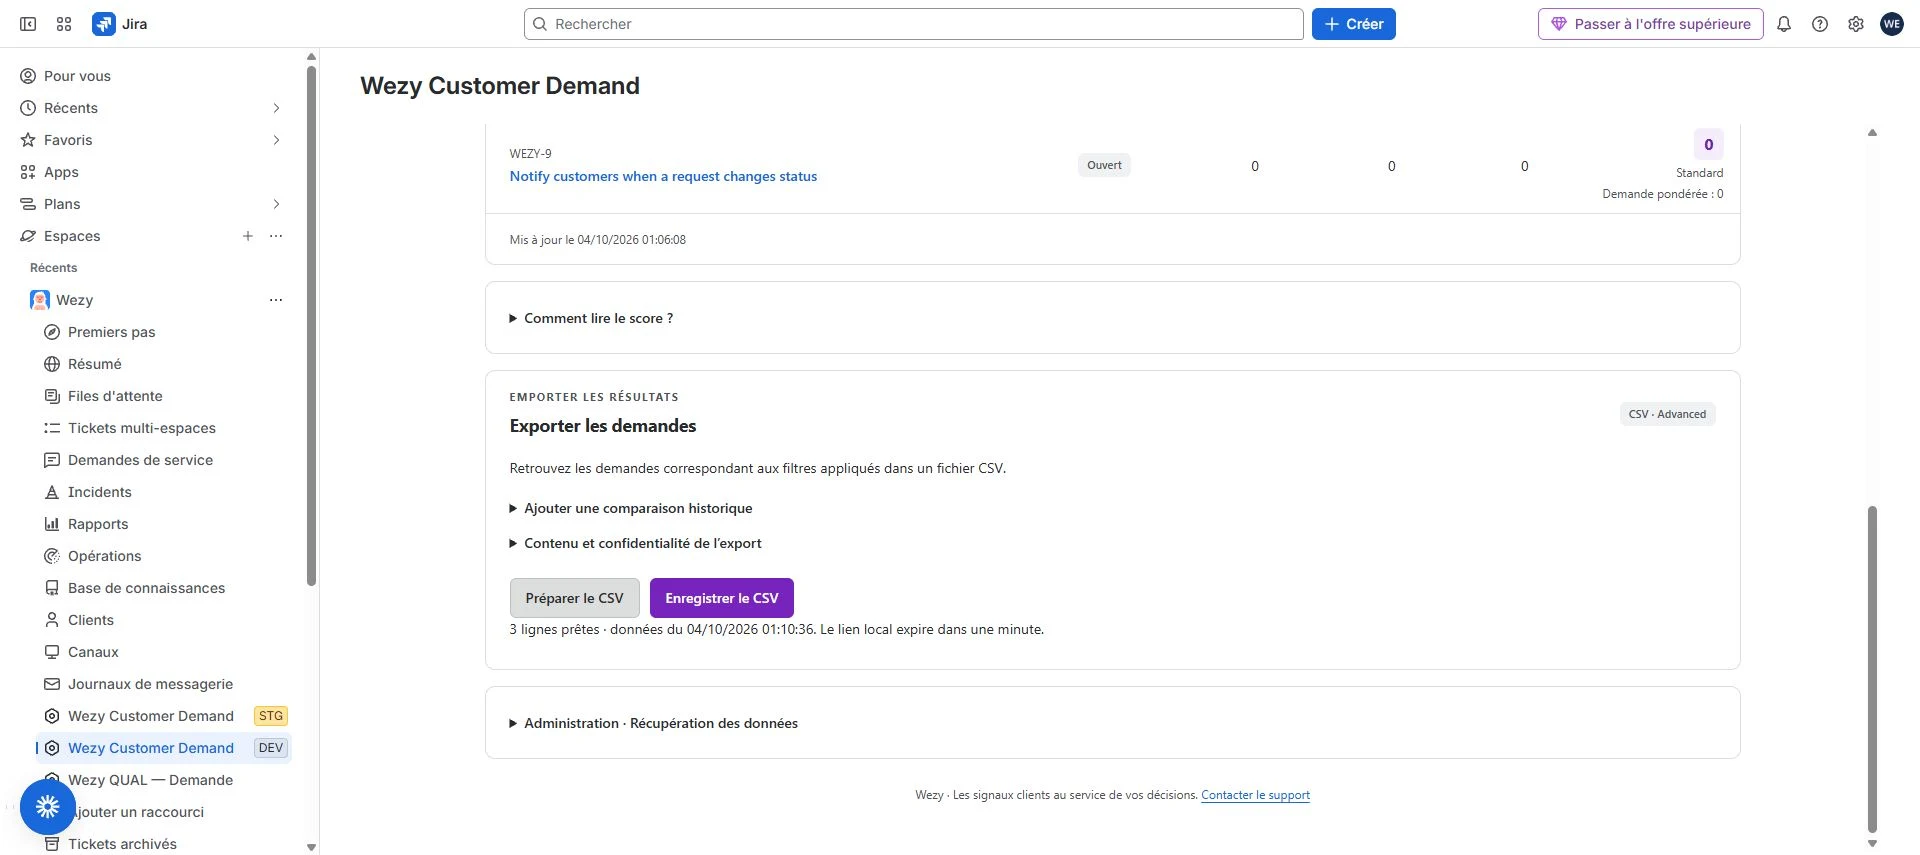The width and height of the screenshot is (1920, 855).
Task: Go to Jira home logo
Action: pyautogui.click(x=120, y=24)
